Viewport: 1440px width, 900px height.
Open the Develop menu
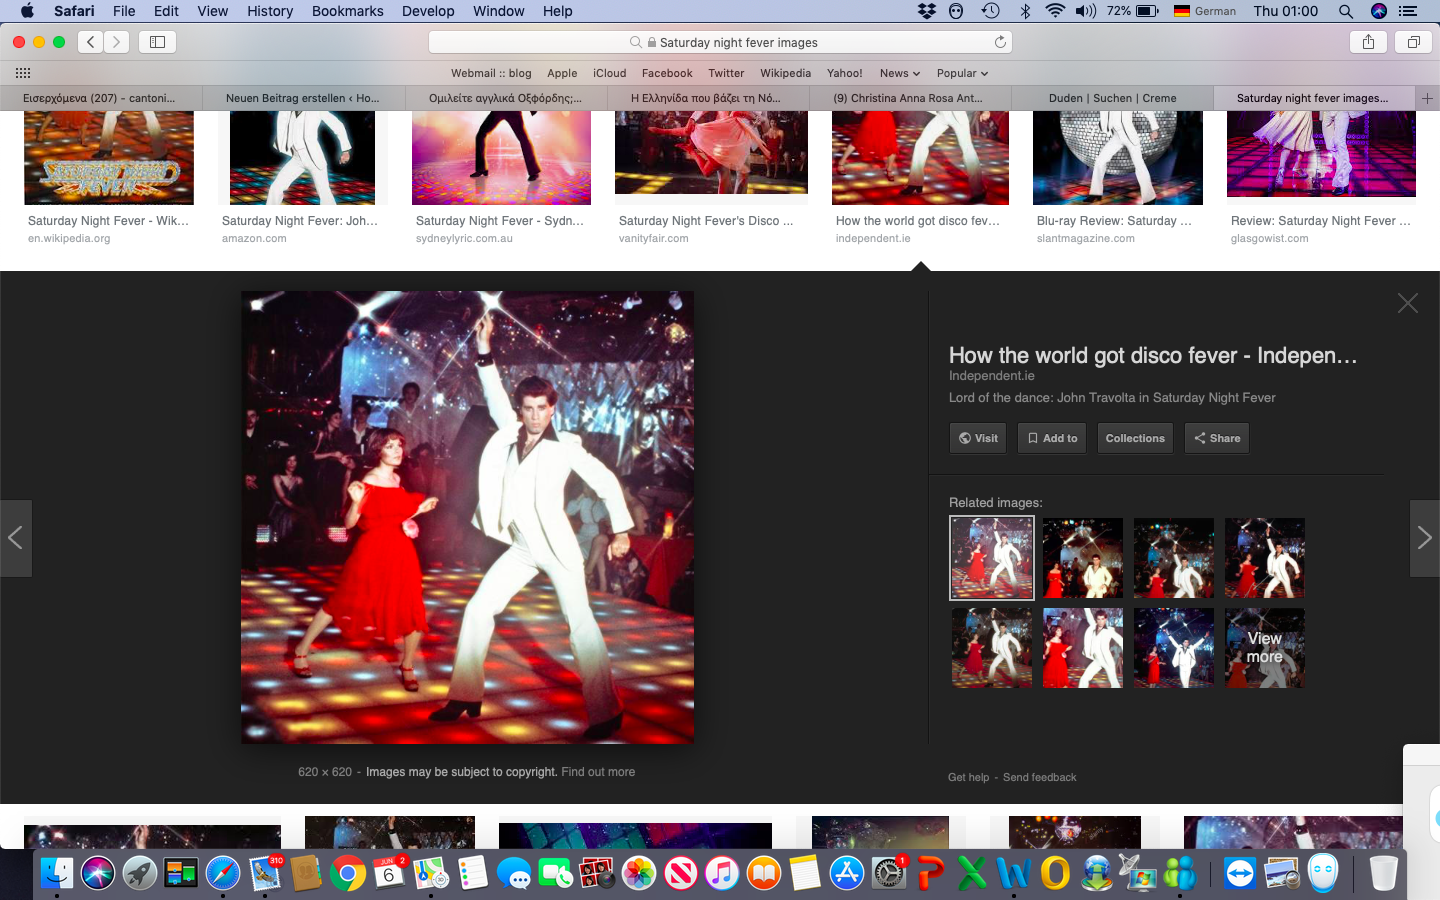(x=428, y=11)
